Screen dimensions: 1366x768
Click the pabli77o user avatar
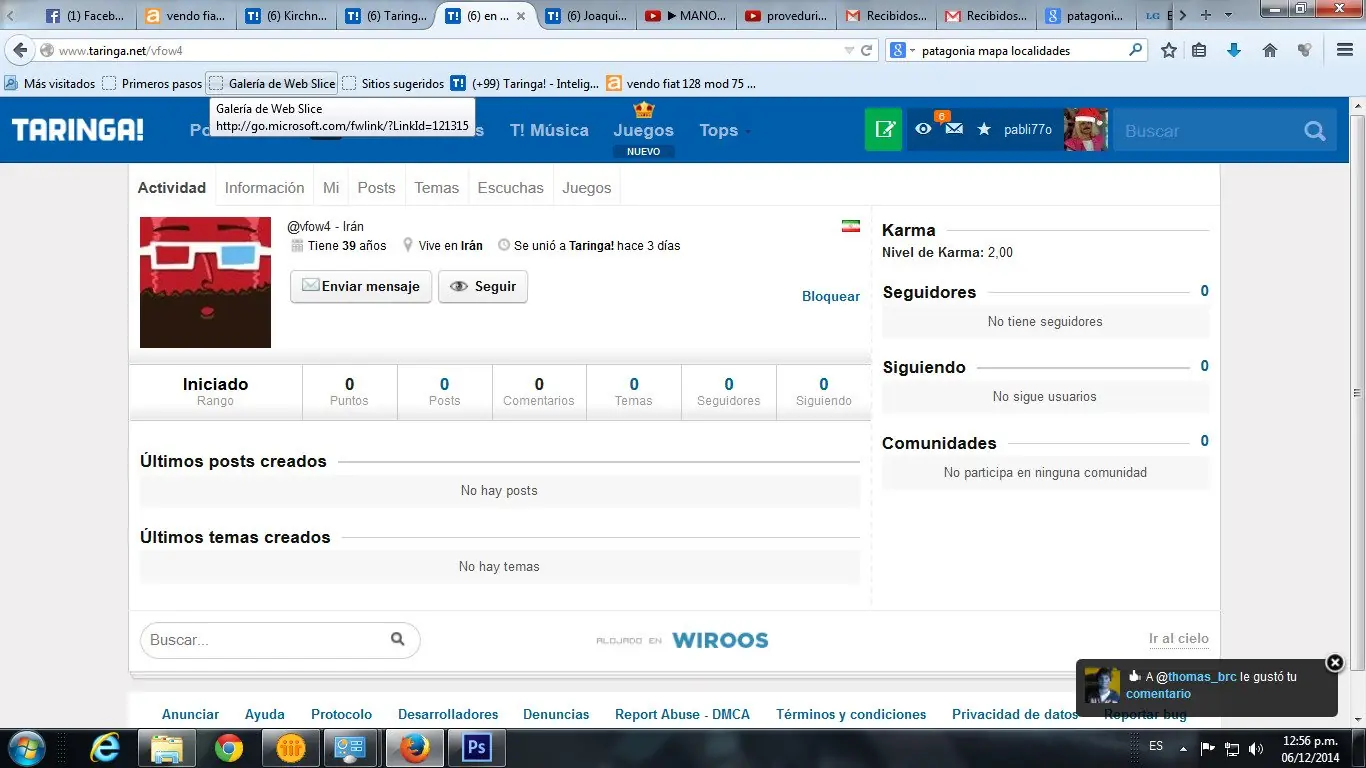pyautogui.click(x=1085, y=130)
